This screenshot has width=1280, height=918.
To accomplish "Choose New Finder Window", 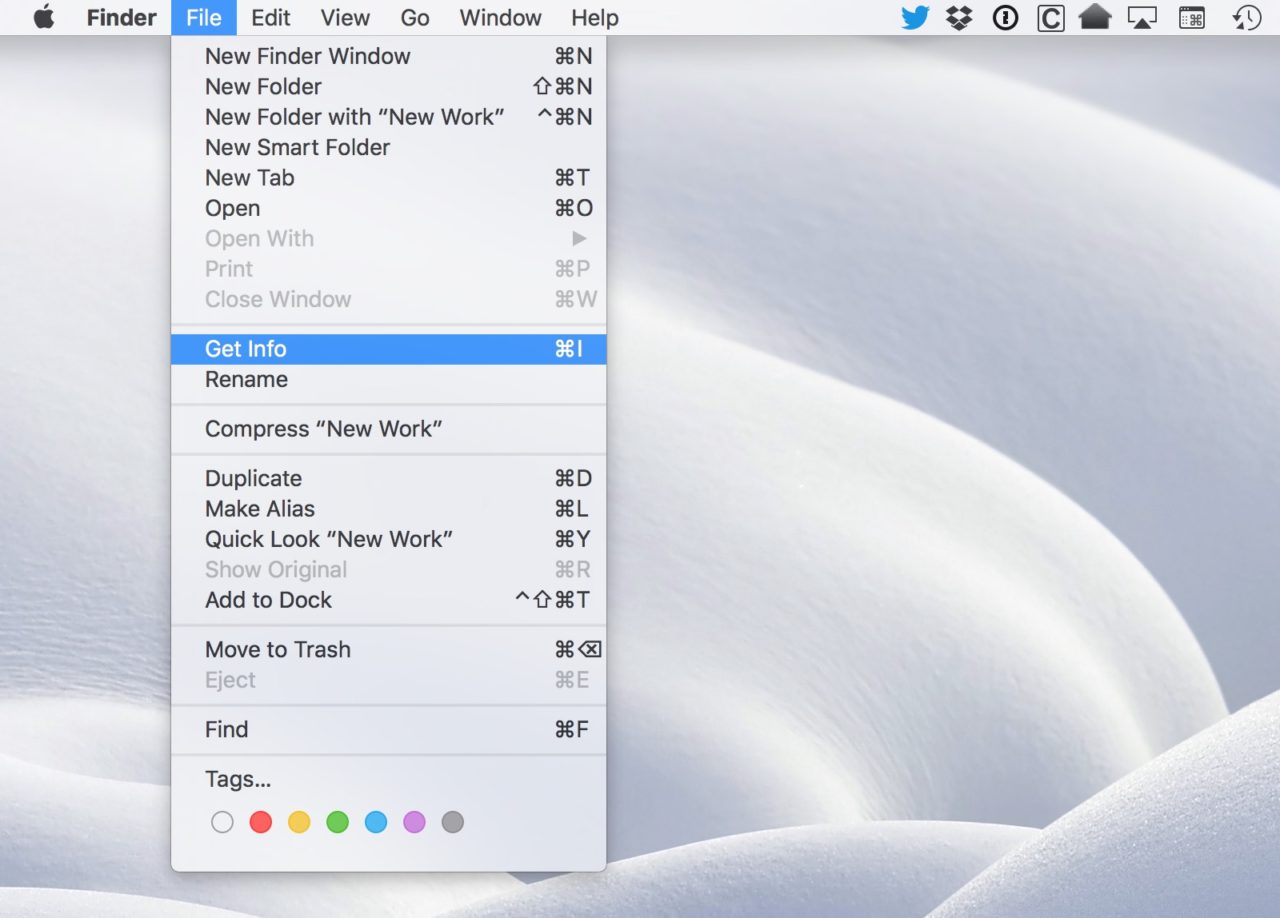I will 388,56.
